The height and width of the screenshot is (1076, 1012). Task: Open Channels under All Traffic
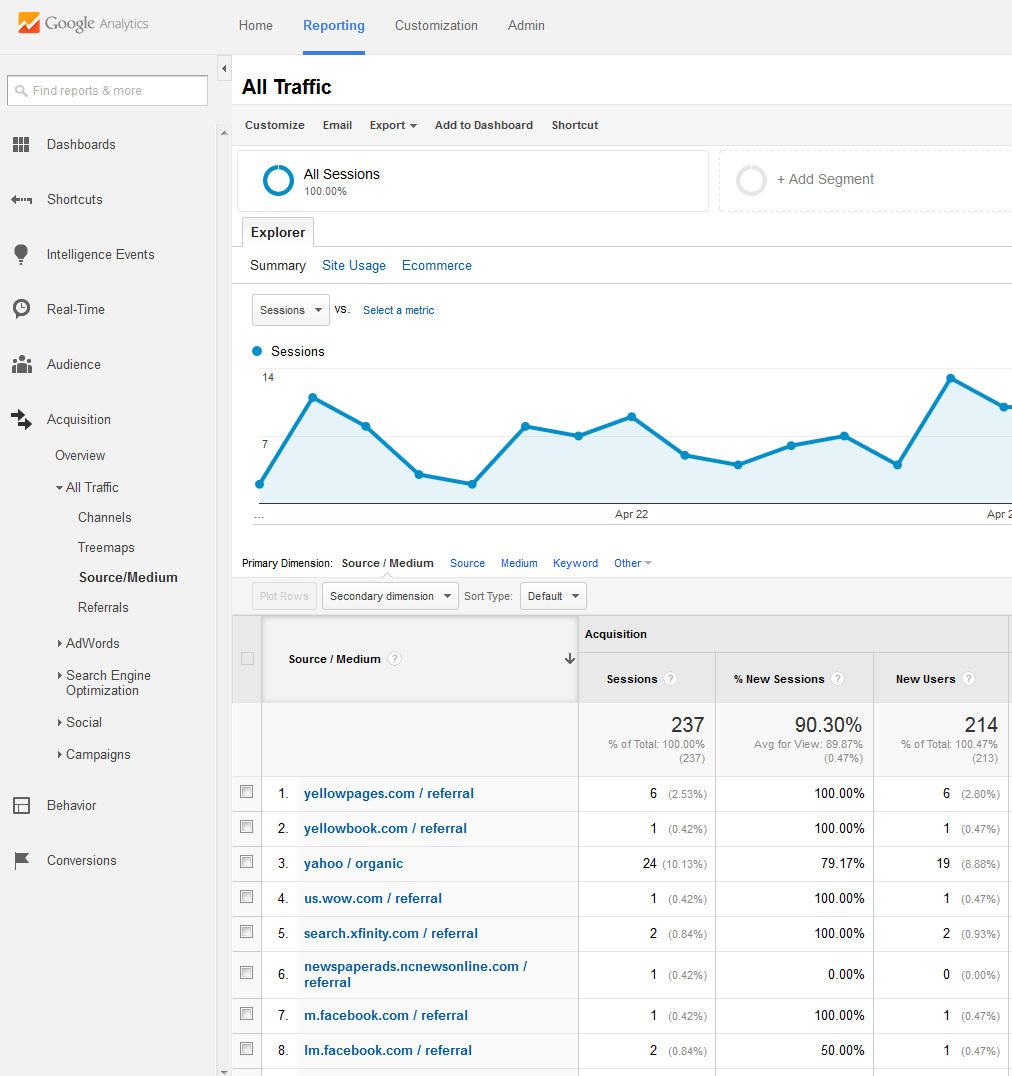point(104,517)
